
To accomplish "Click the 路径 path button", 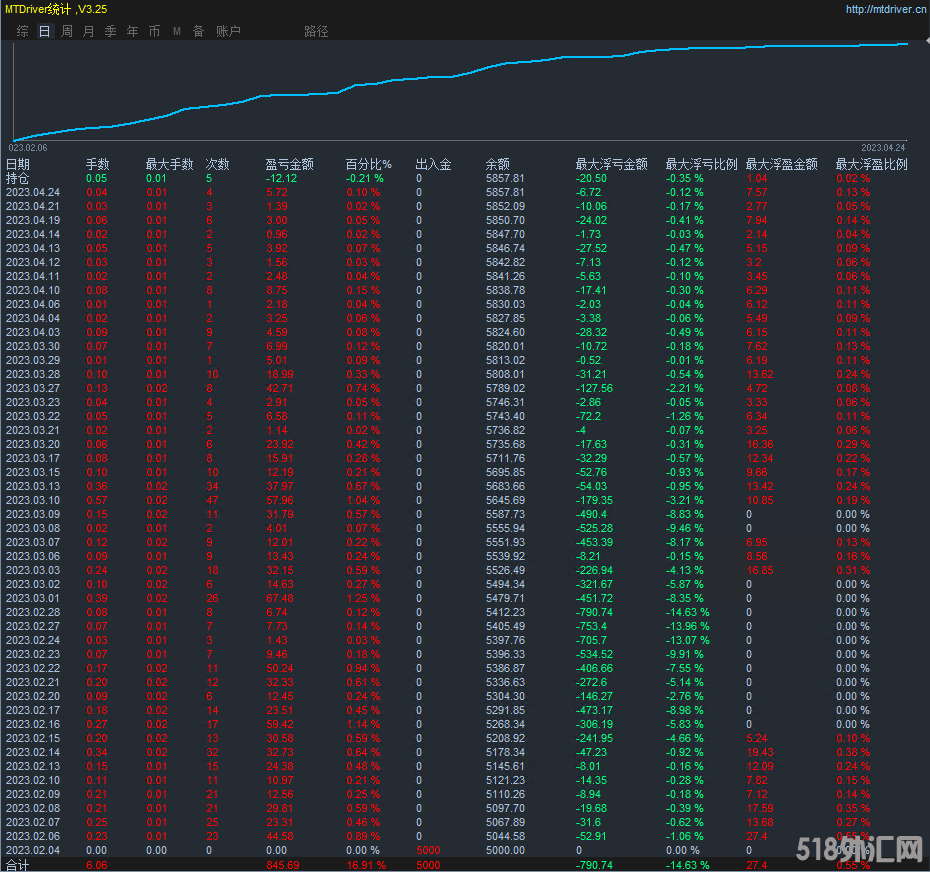I will [x=316, y=31].
